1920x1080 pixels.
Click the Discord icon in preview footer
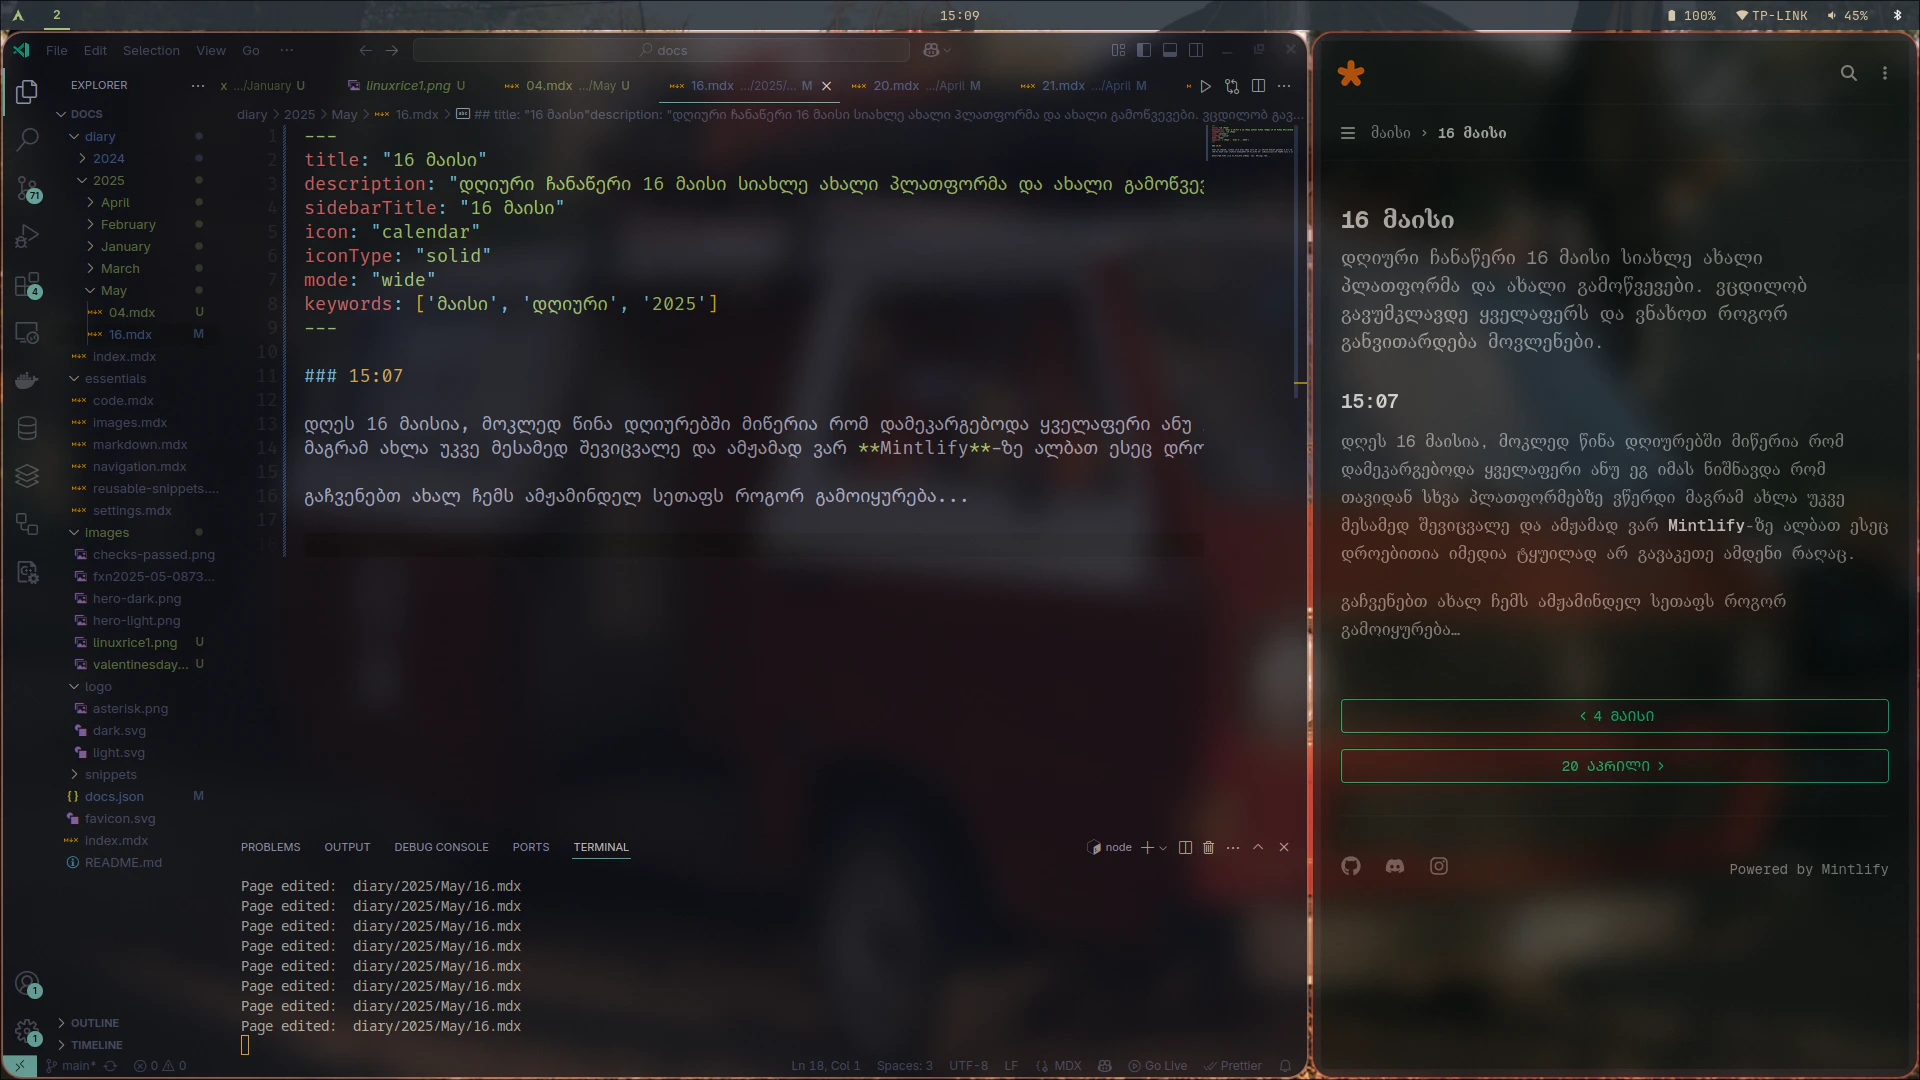point(1395,867)
